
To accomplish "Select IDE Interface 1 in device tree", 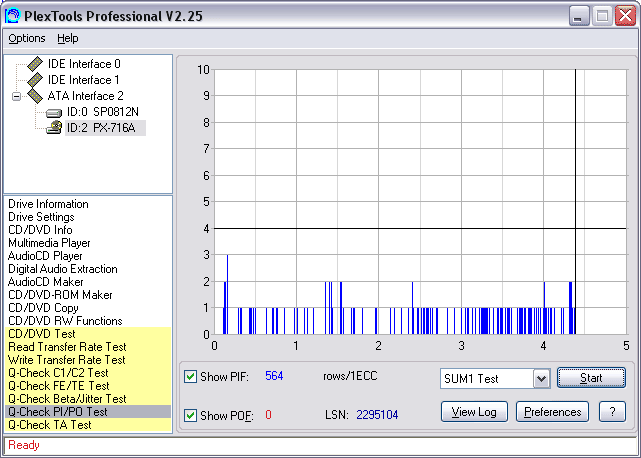I will [x=84, y=80].
